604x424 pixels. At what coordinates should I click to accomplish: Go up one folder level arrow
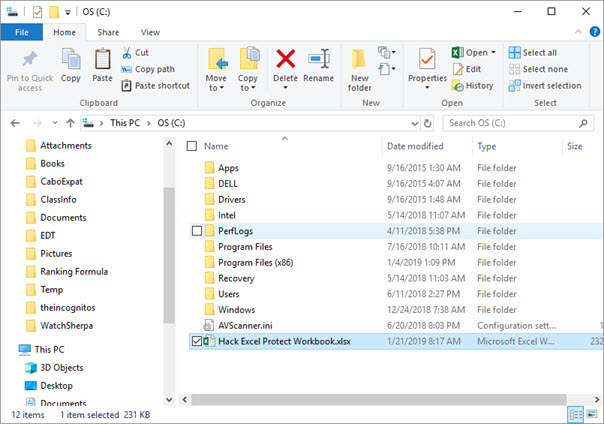[x=70, y=123]
